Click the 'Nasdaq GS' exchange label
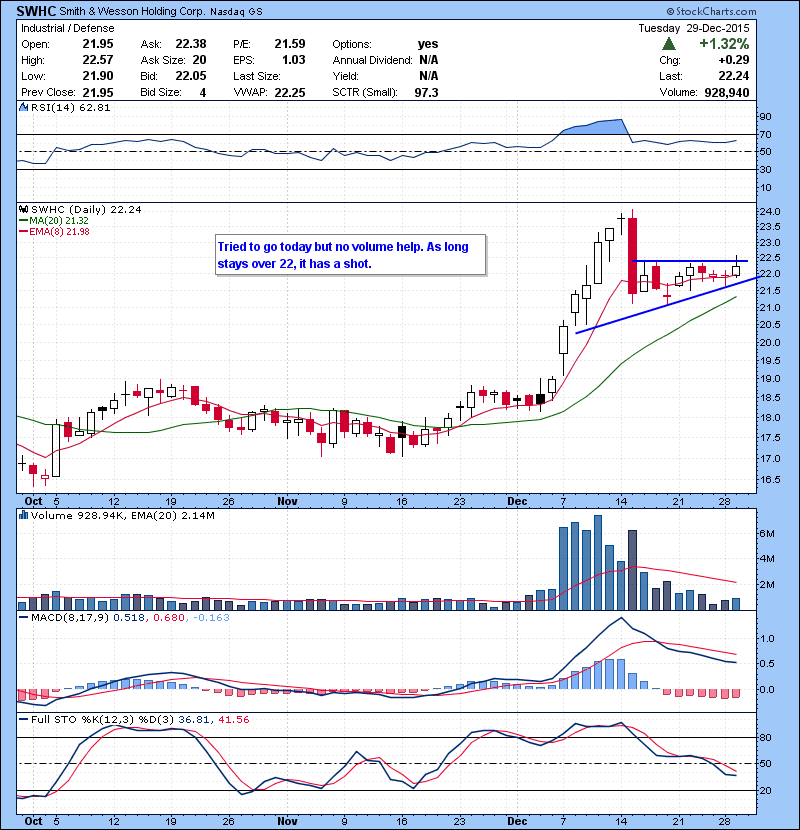Viewport: 800px width, 830px height. pyautogui.click(x=236, y=12)
